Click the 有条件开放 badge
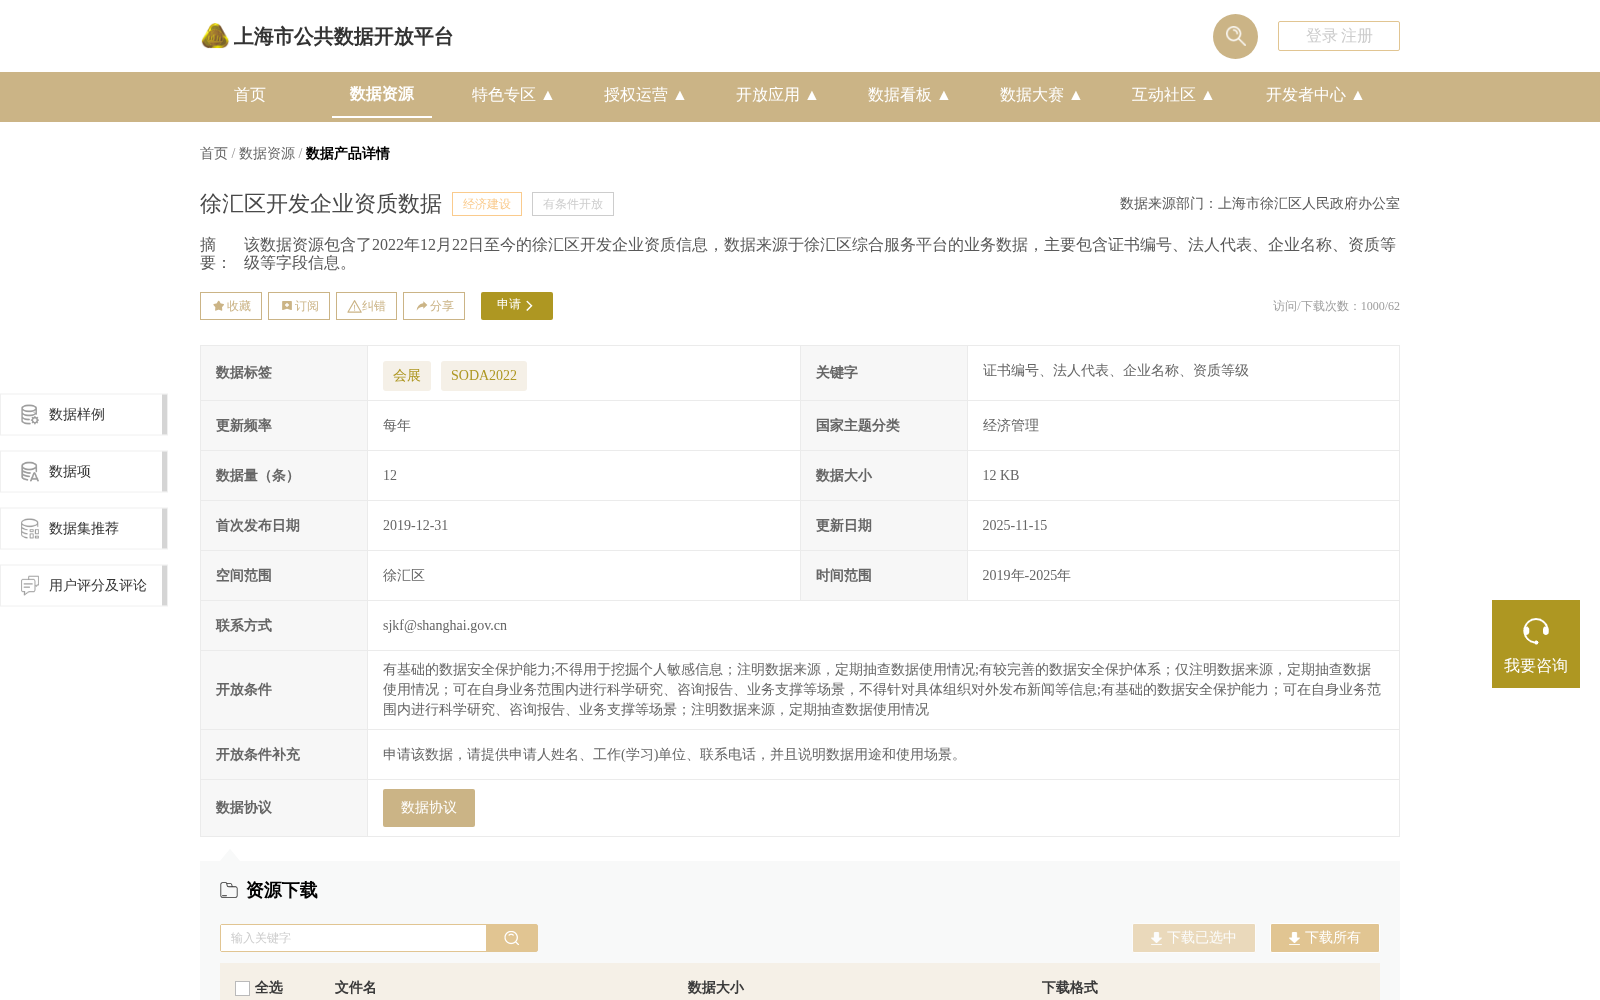1600x1000 pixels. tap(573, 204)
